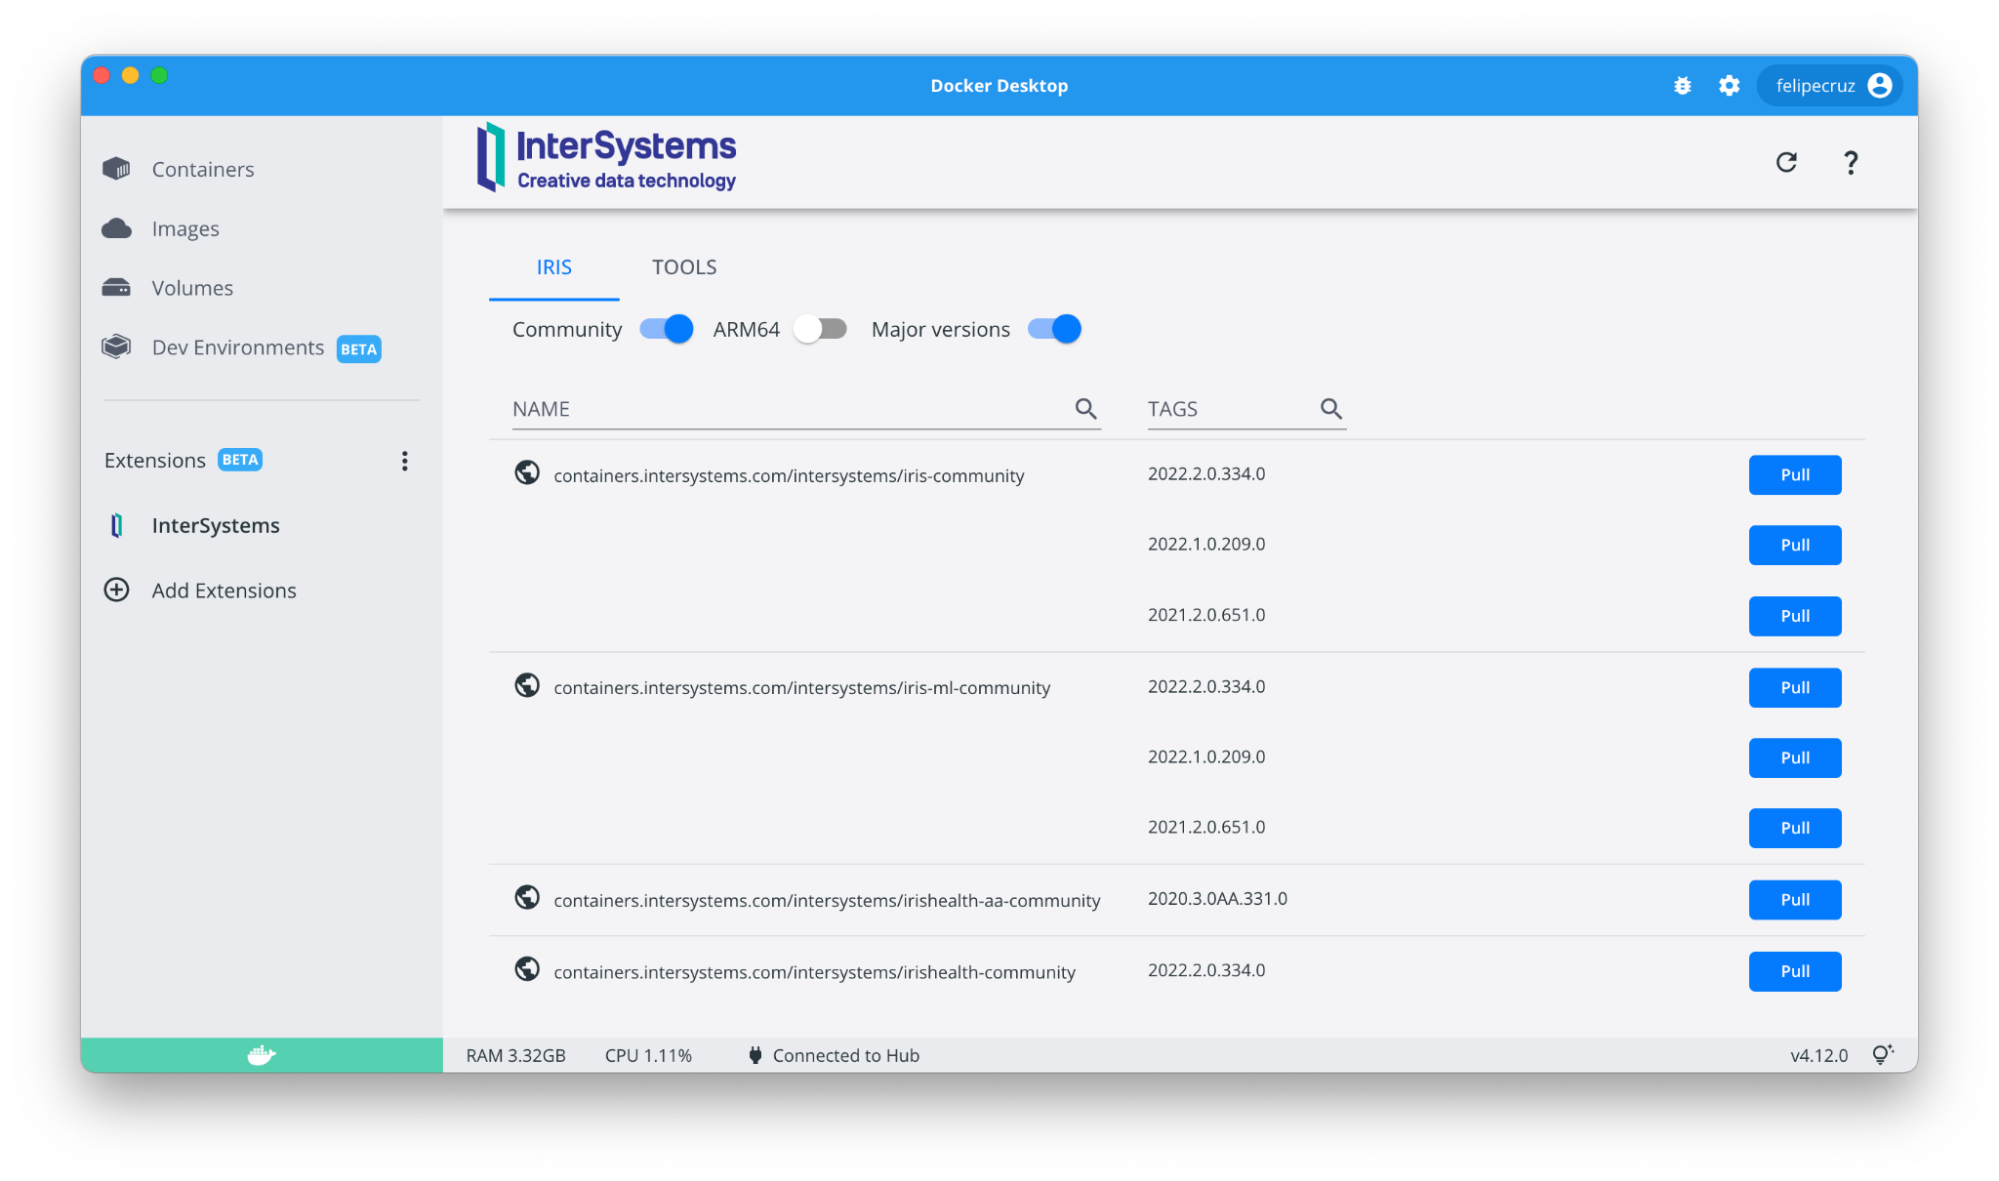Switch to the TOOLS tab
This screenshot has width=1999, height=1181.
pyautogui.click(x=684, y=267)
